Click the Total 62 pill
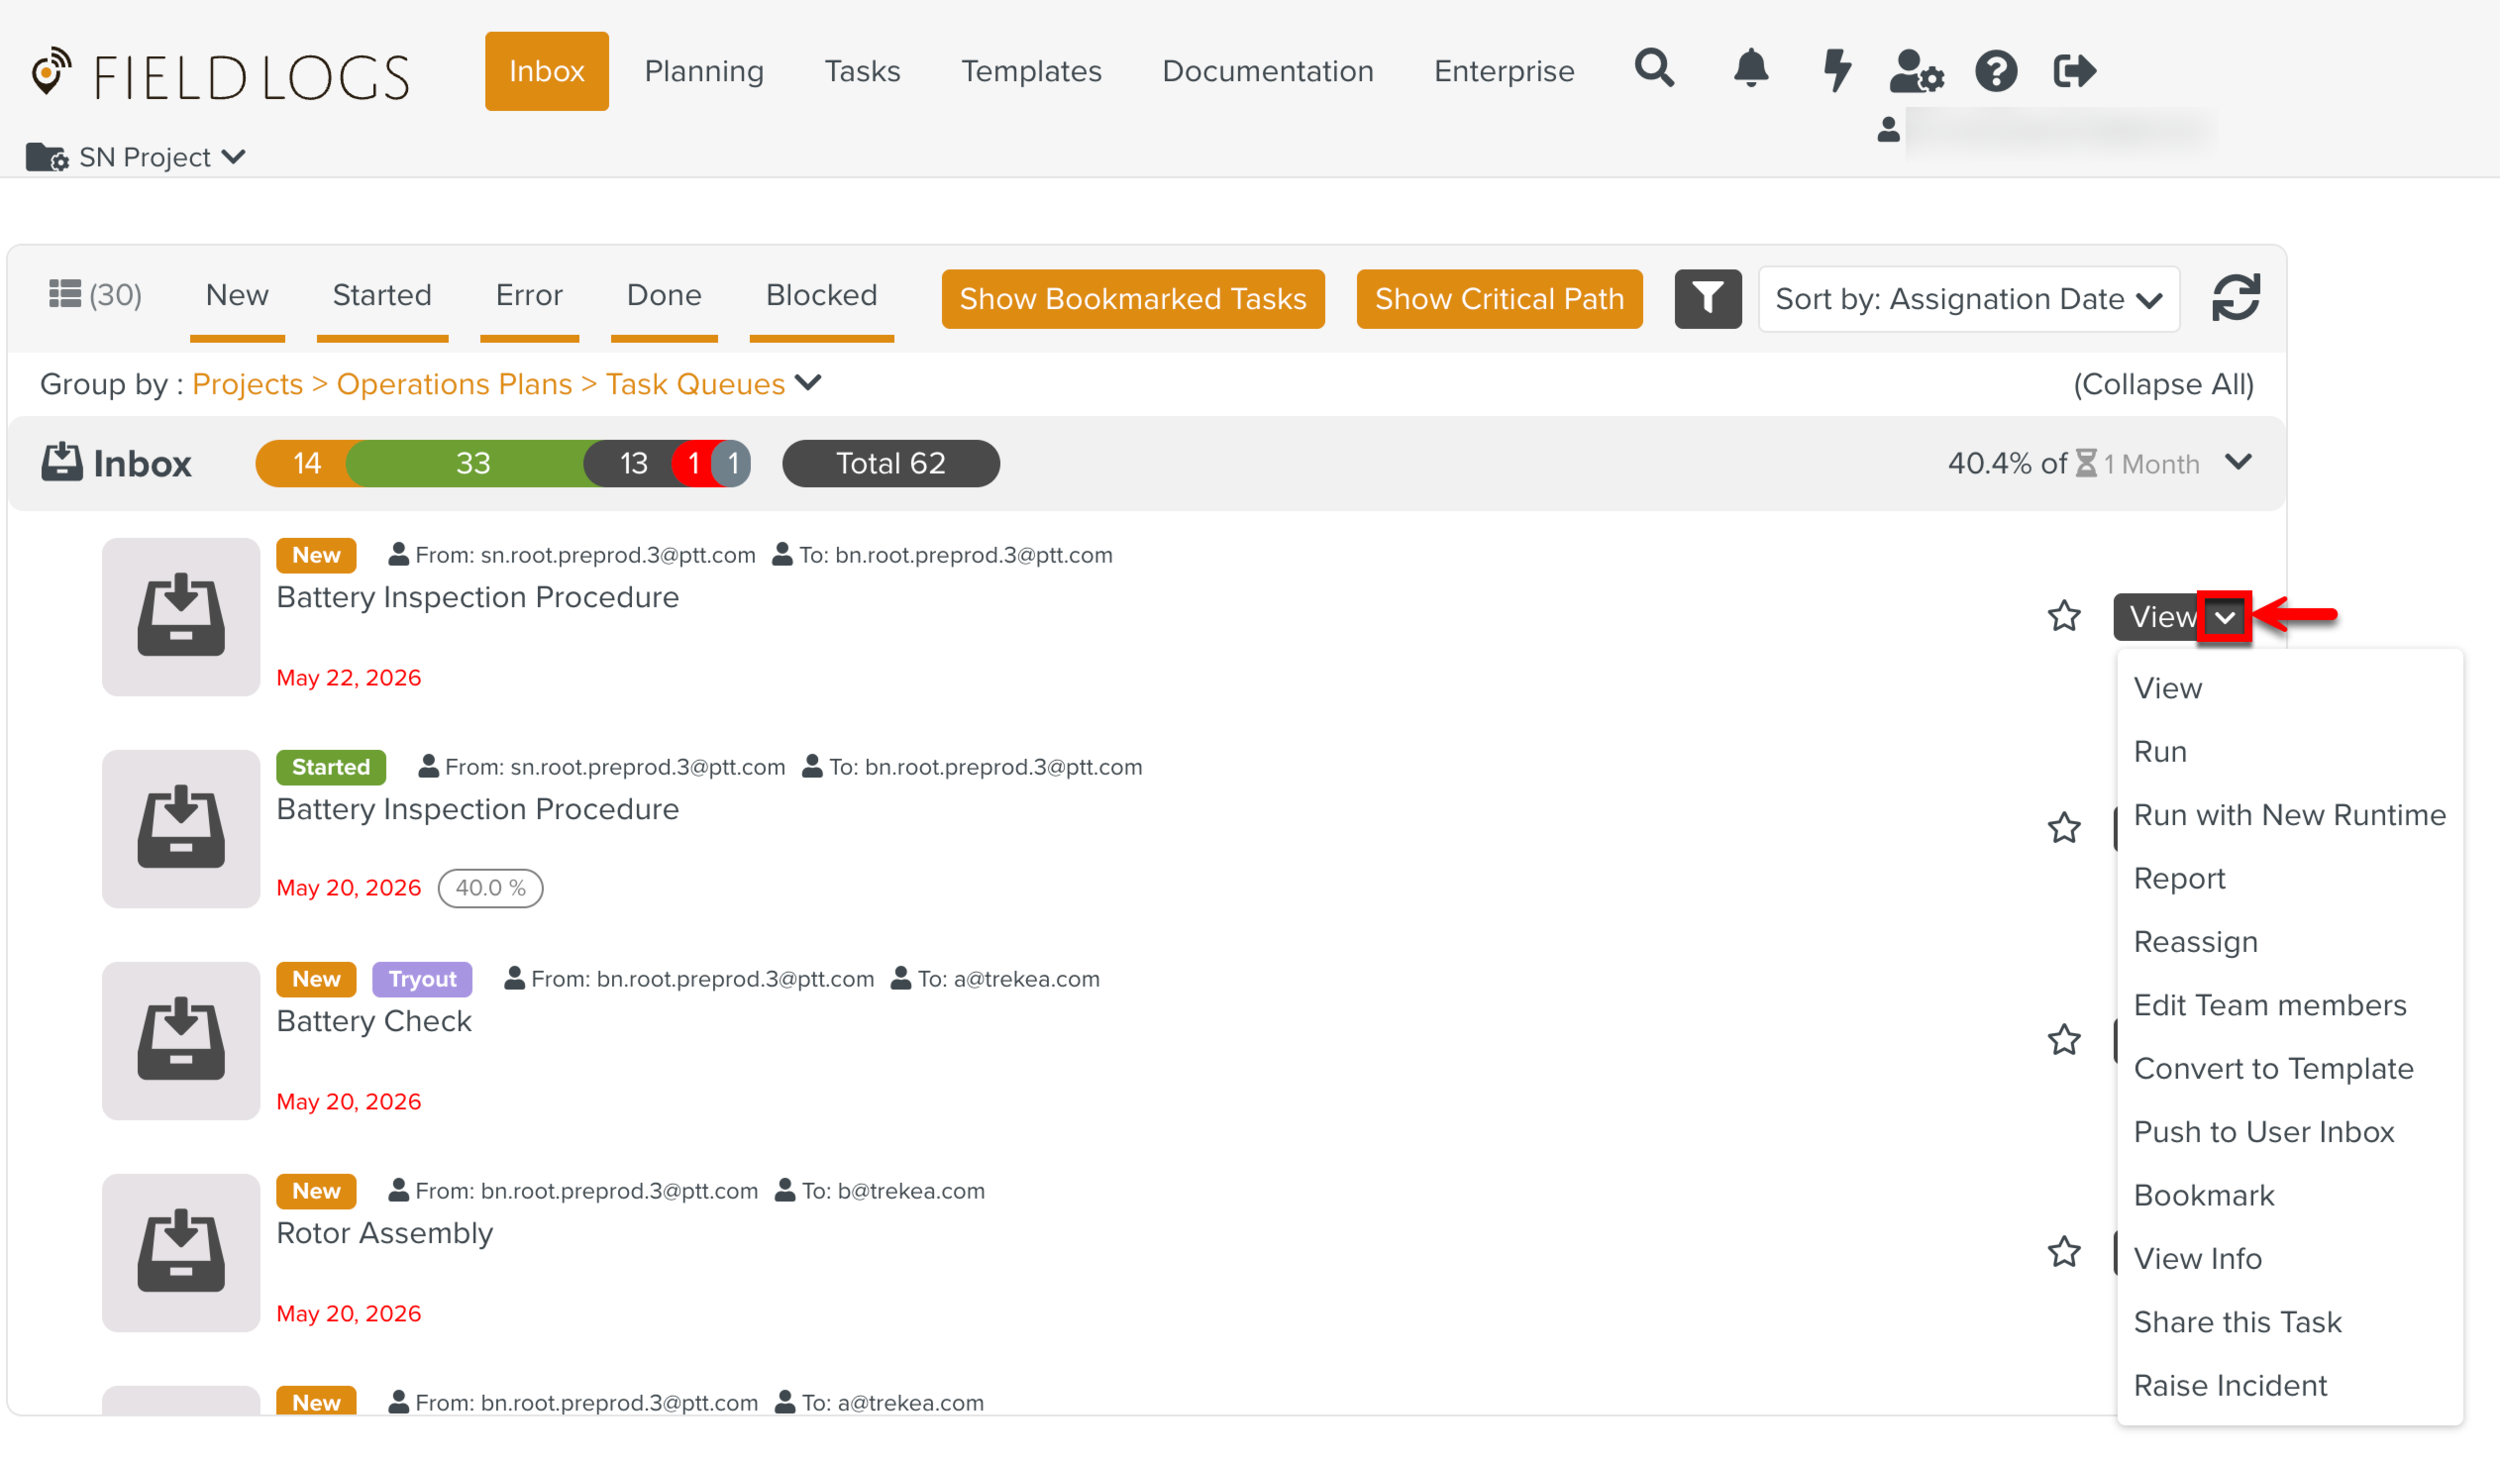Image resolution: width=2500 pixels, height=1466 pixels. tap(890, 463)
